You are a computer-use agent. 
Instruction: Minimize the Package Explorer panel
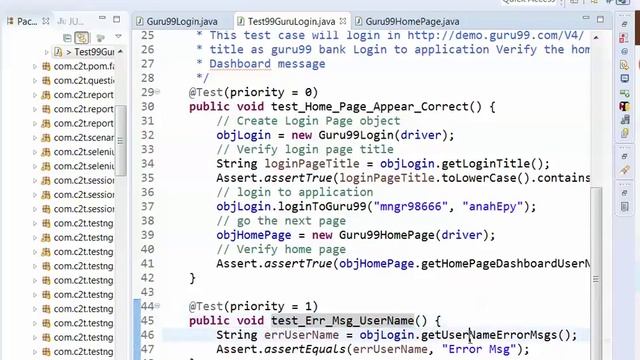pos(102,18)
